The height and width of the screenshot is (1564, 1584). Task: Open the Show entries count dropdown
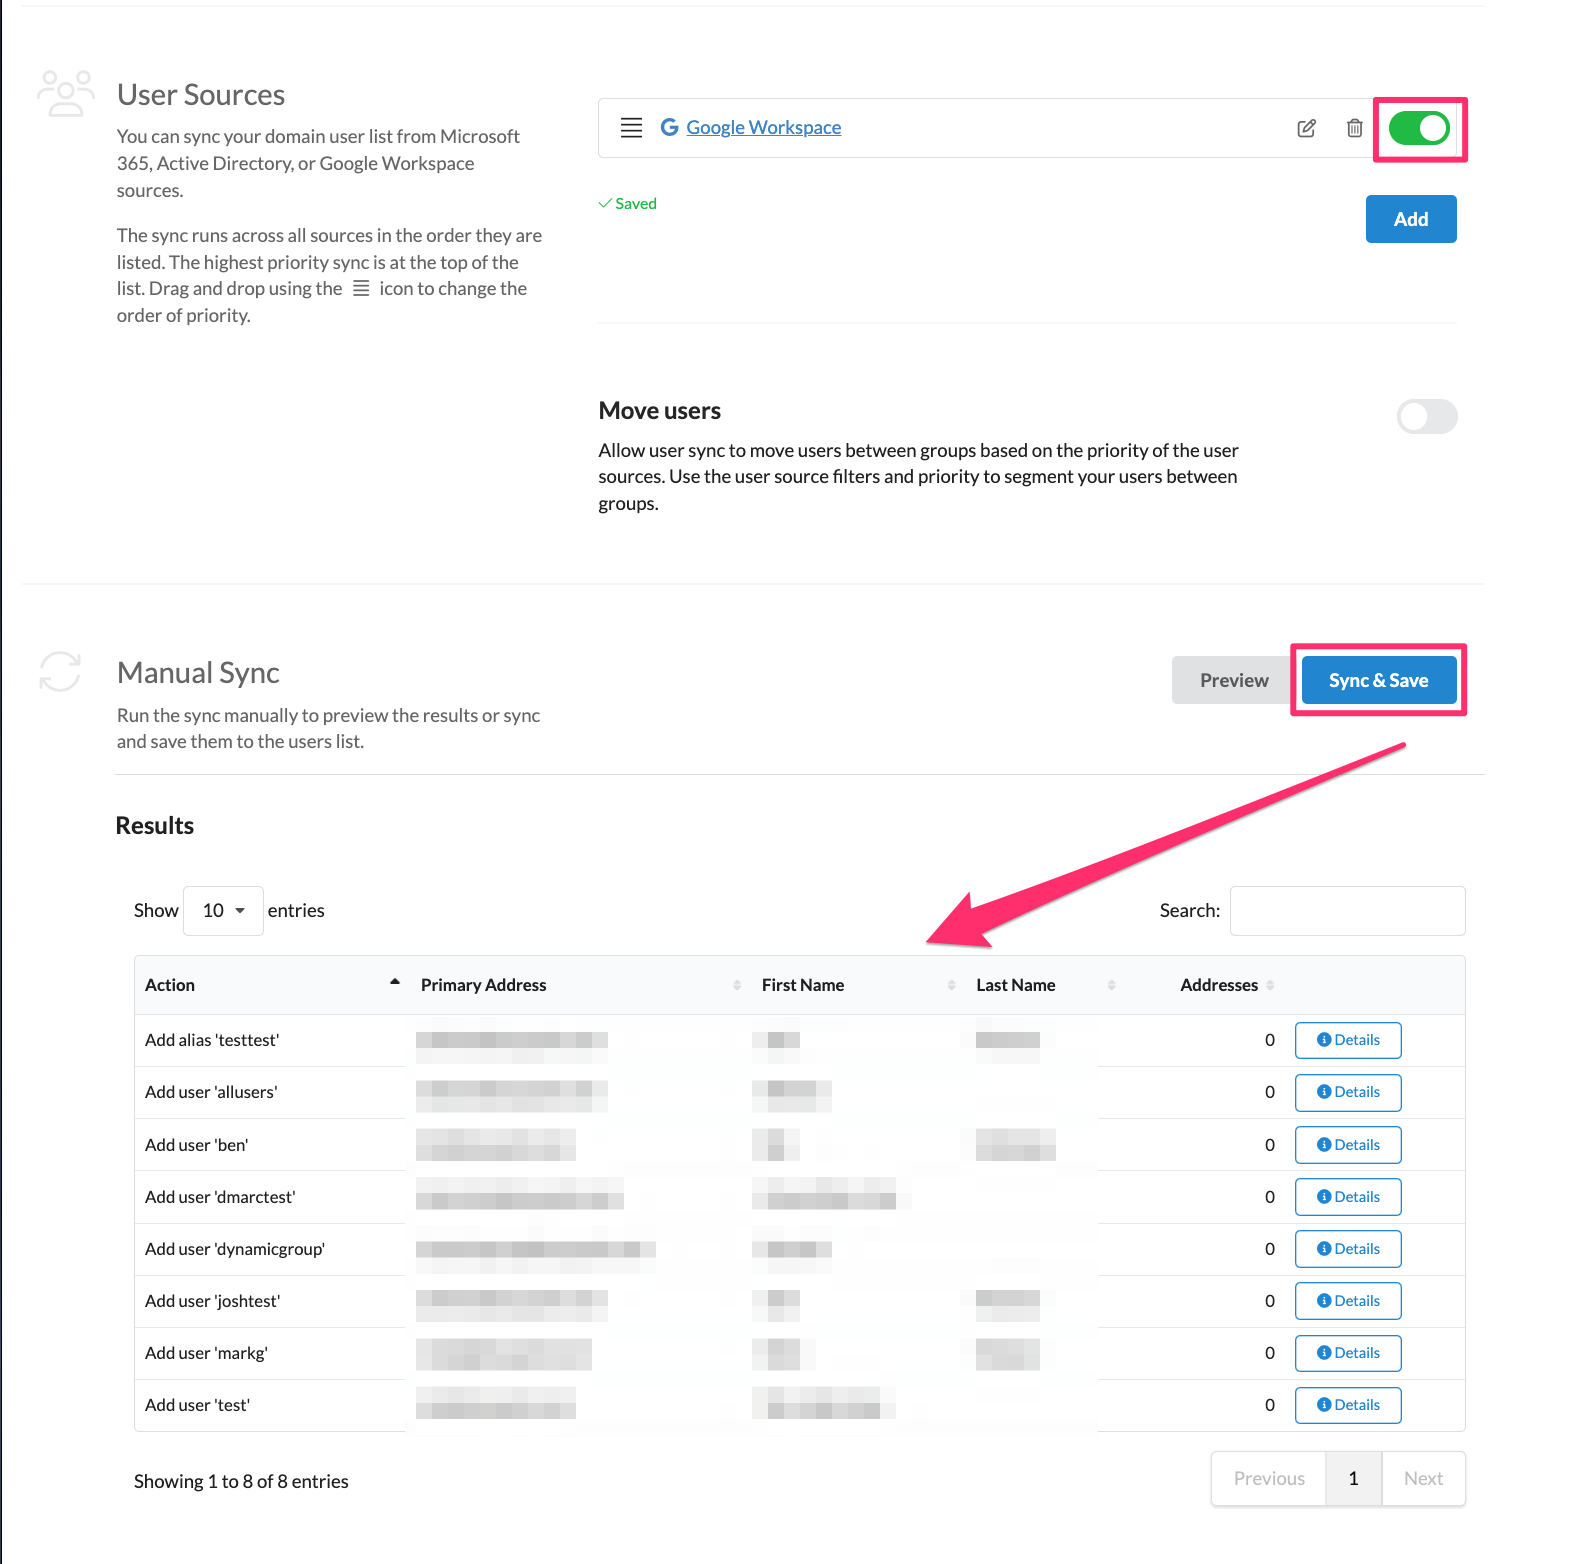coord(223,911)
